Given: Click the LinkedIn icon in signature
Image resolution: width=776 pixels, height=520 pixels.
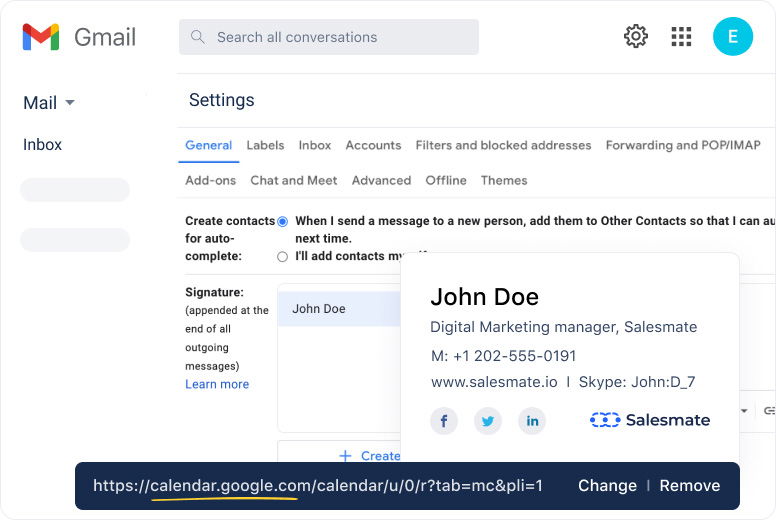Looking at the screenshot, I should pyautogui.click(x=532, y=421).
